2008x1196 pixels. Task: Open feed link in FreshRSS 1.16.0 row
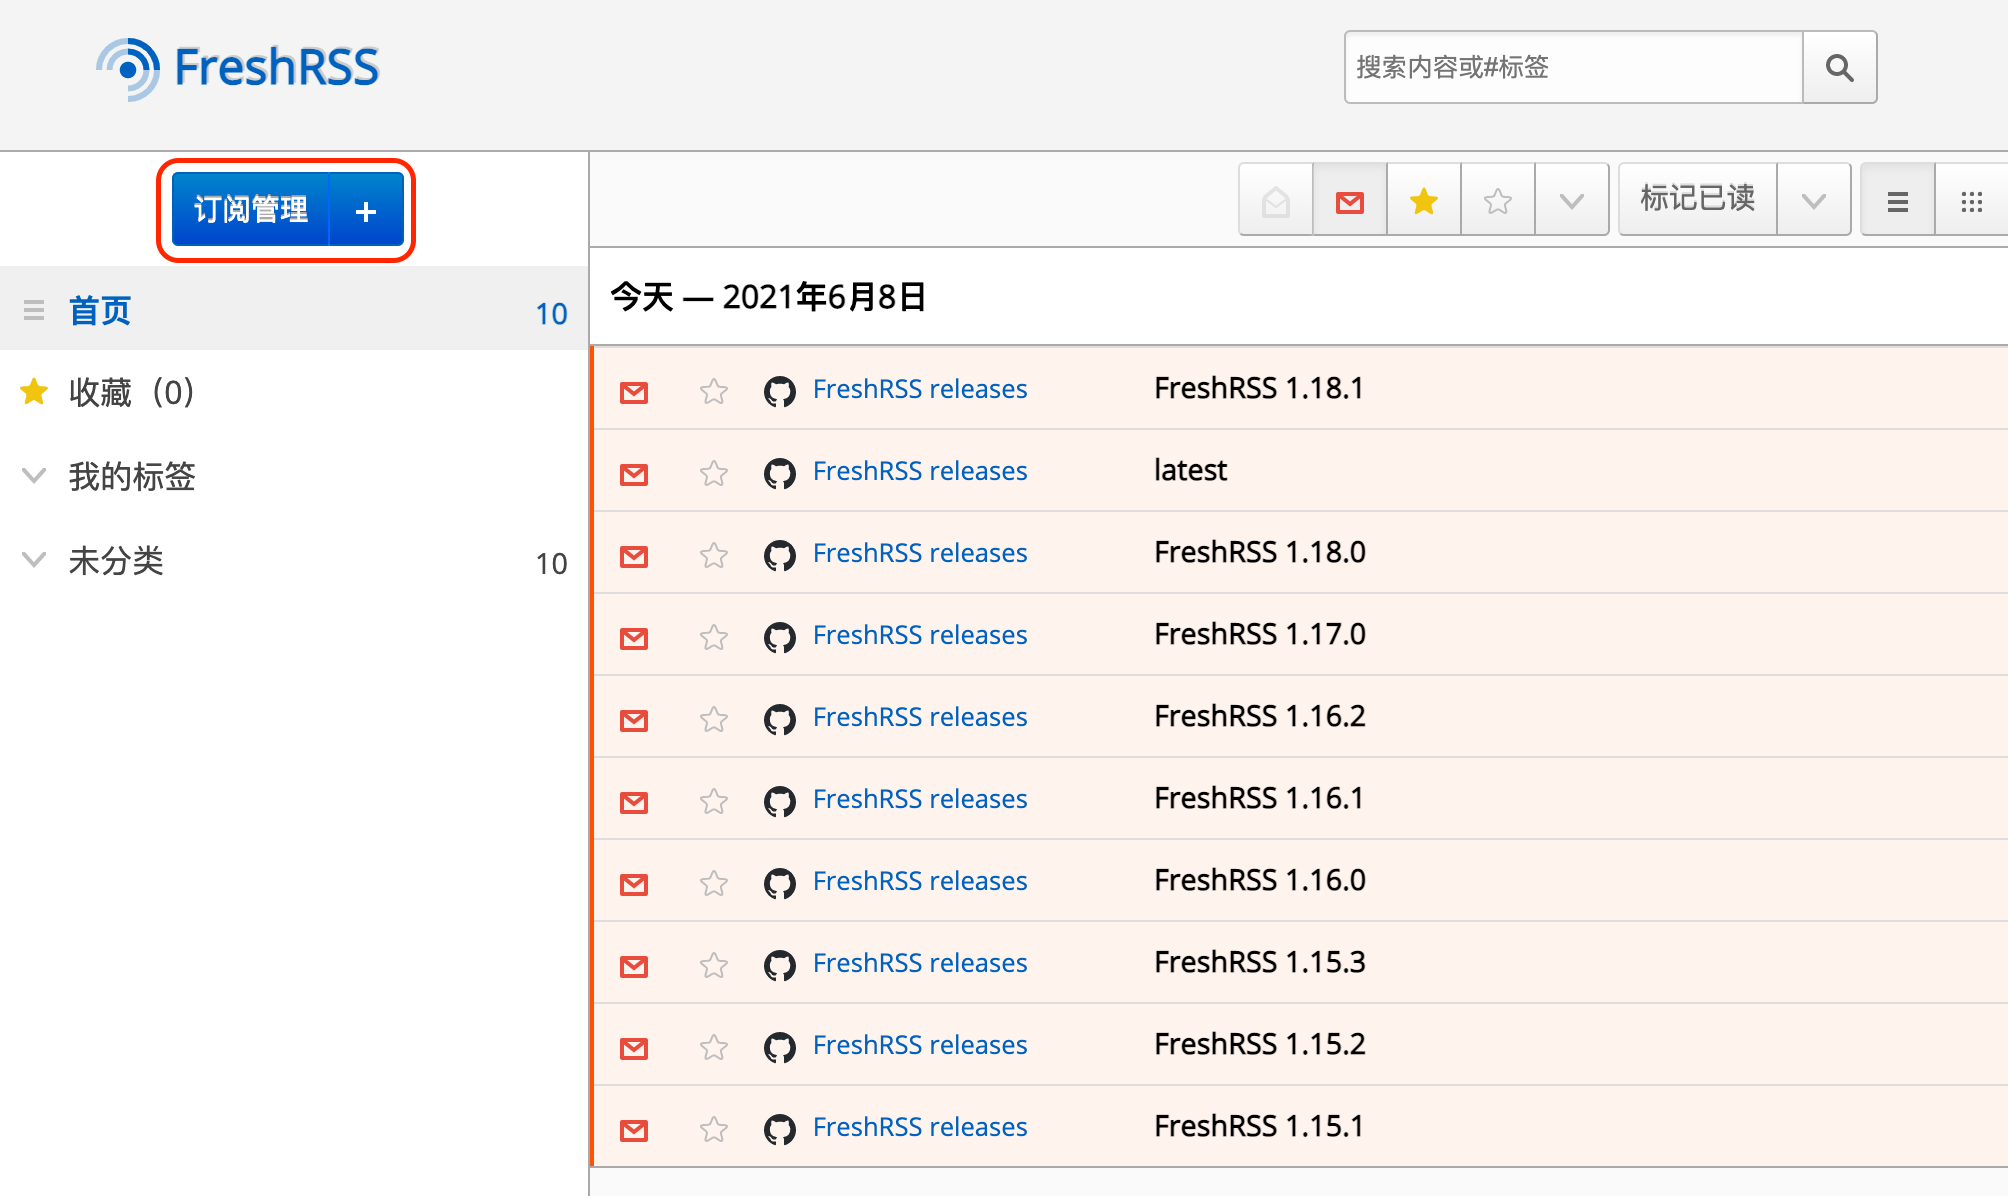(x=920, y=881)
